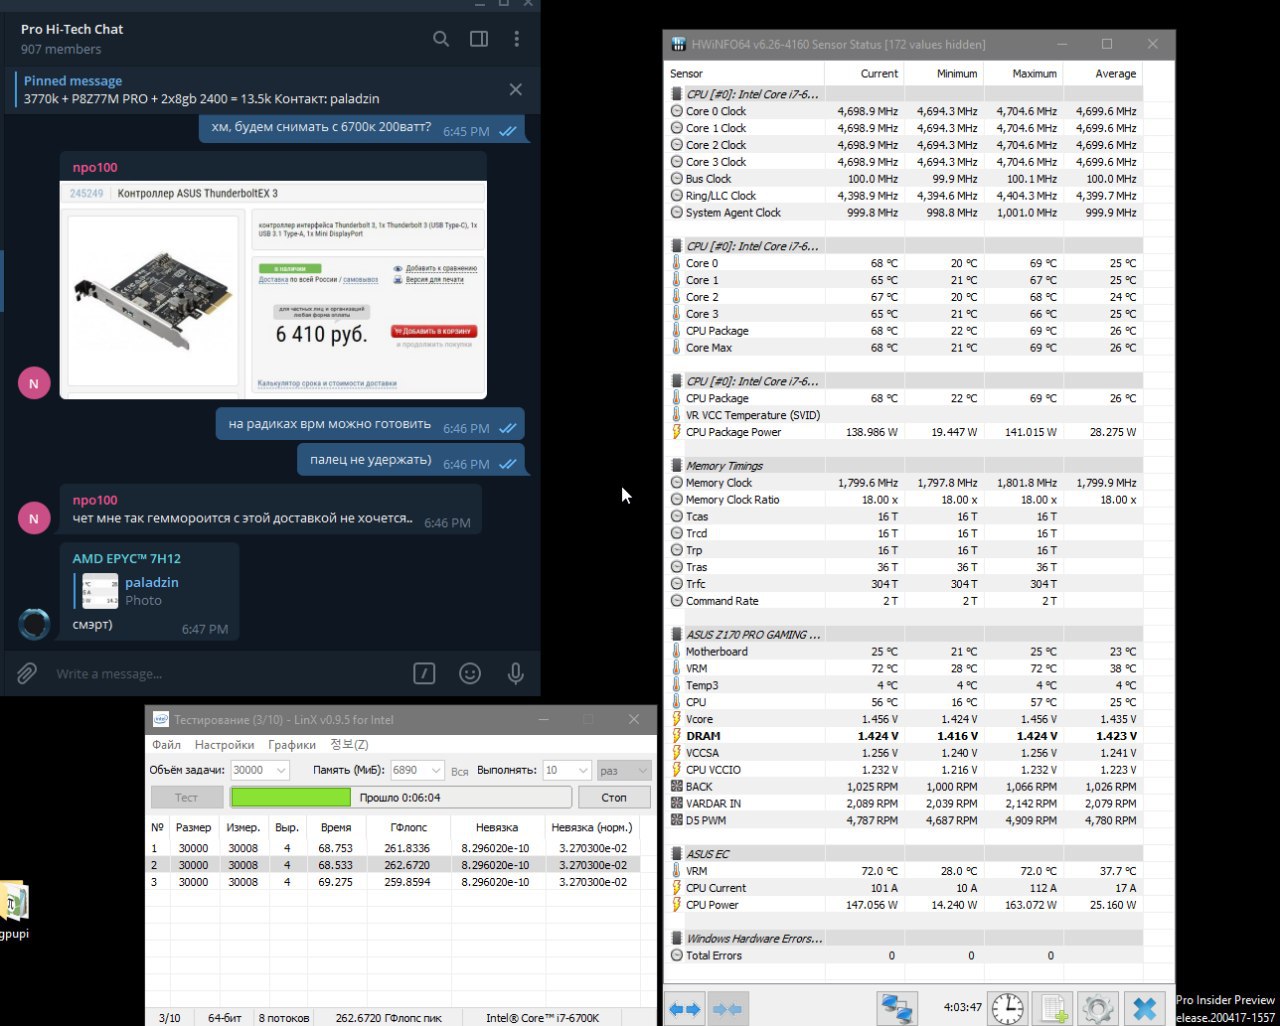
Task: Start HWiNFO logging document-plus icon
Action: pyautogui.click(x=1053, y=1009)
